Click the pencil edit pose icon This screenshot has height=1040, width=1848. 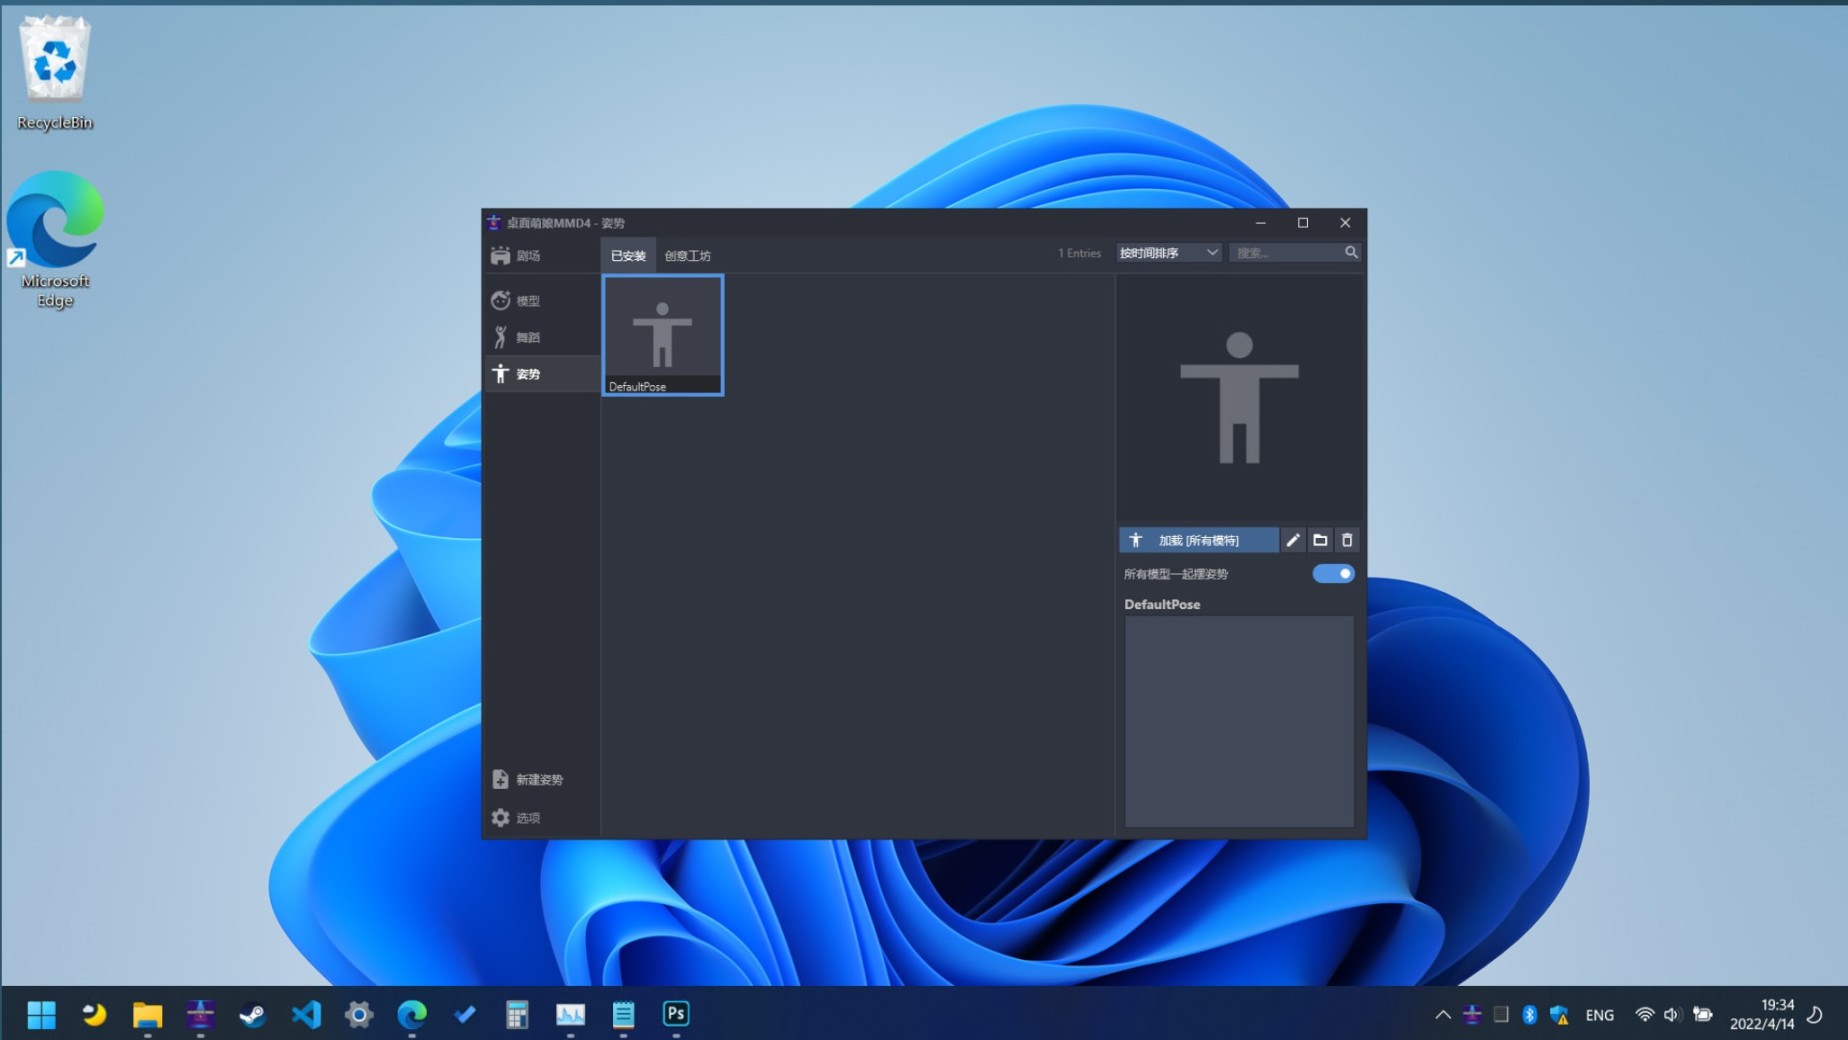click(x=1293, y=540)
